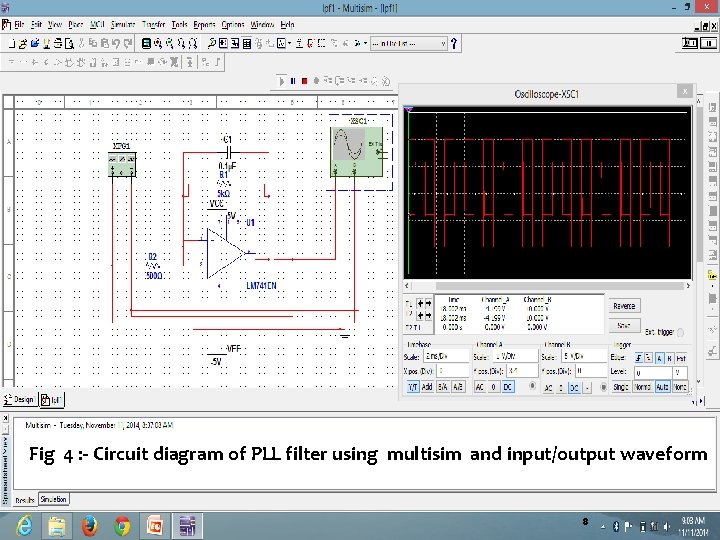Image resolution: width=720 pixels, height=540 pixels.
Task: Pause the running simulation
Action: pyautogui.click(x=293, y=81)
